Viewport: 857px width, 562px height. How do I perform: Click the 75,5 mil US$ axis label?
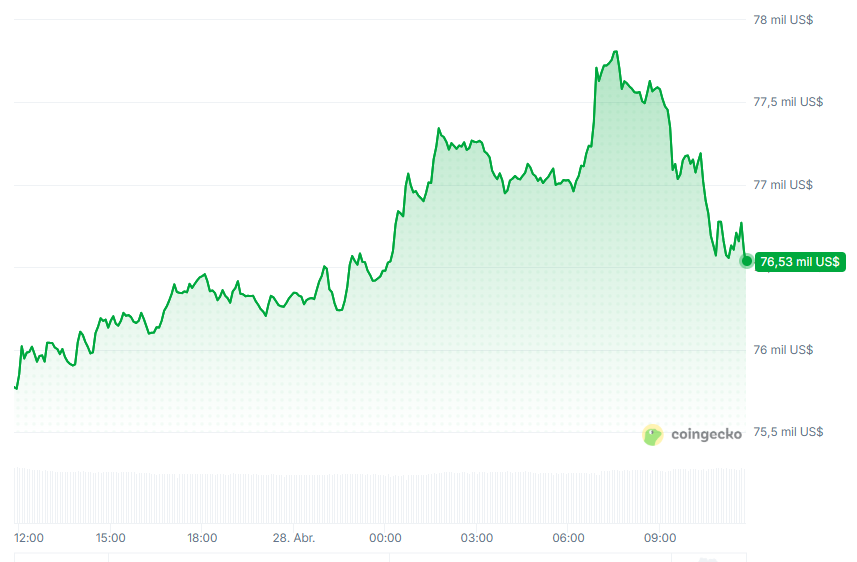(788, 432)
